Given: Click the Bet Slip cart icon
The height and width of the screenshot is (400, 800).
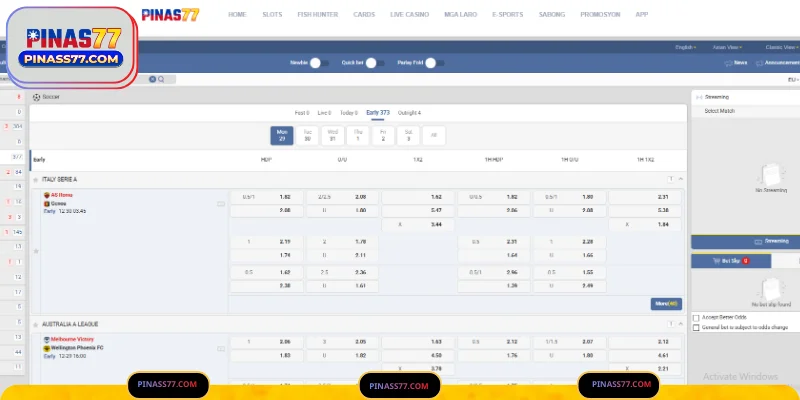Looking at the screenshot, I should click(x=716, y=261).
